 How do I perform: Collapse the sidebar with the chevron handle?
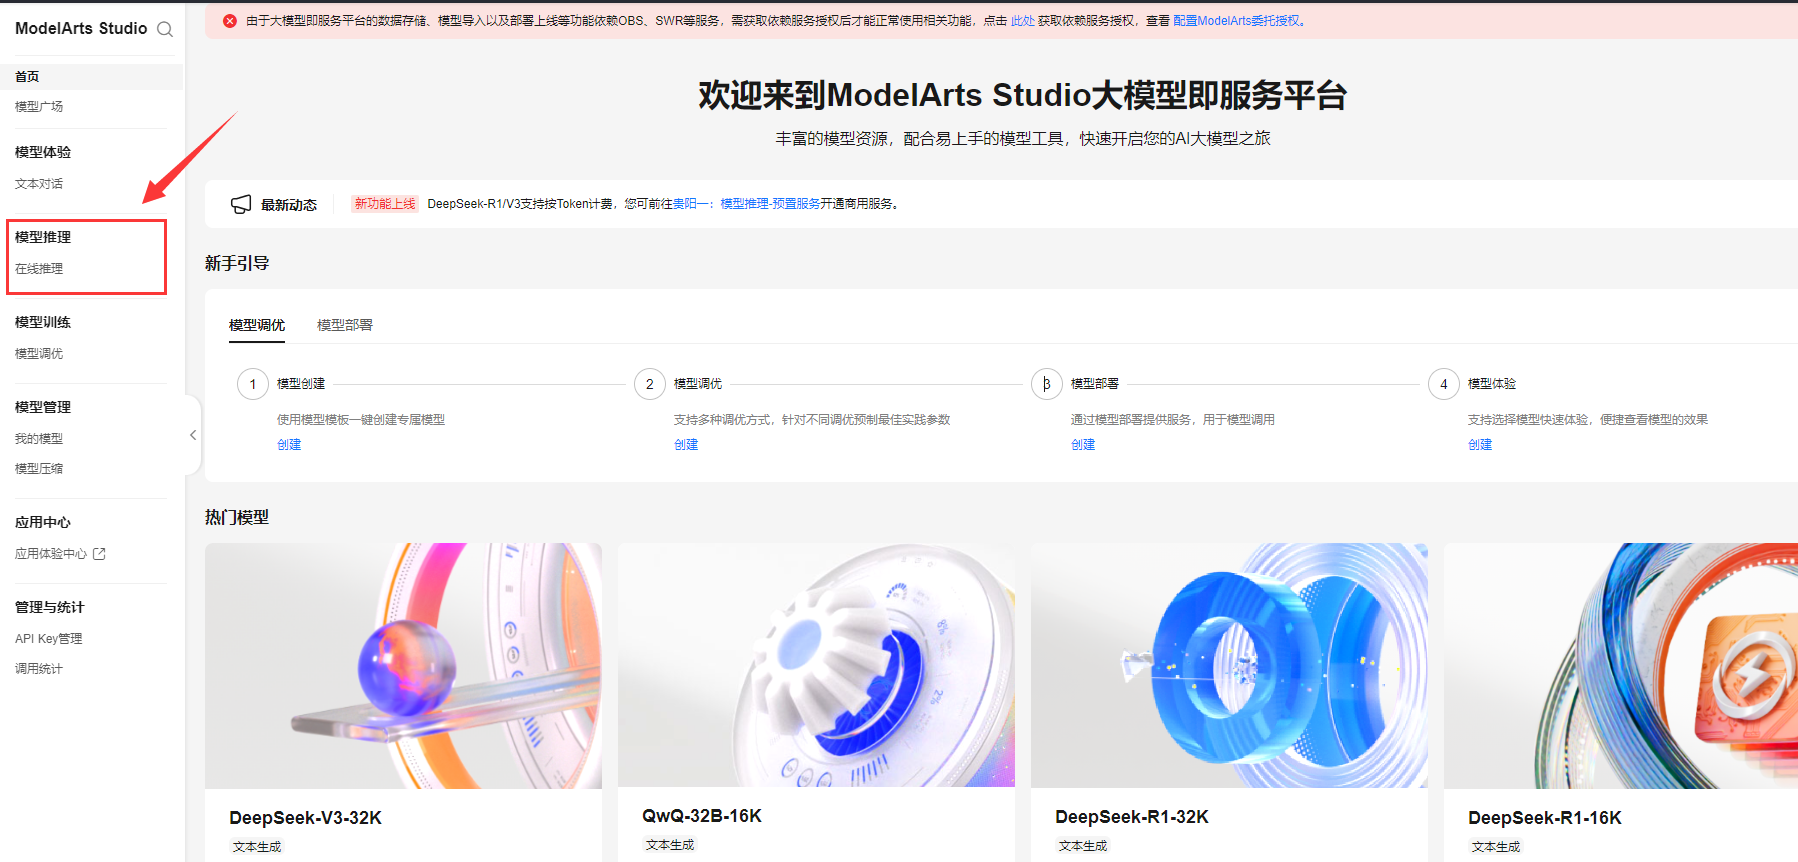193,435
